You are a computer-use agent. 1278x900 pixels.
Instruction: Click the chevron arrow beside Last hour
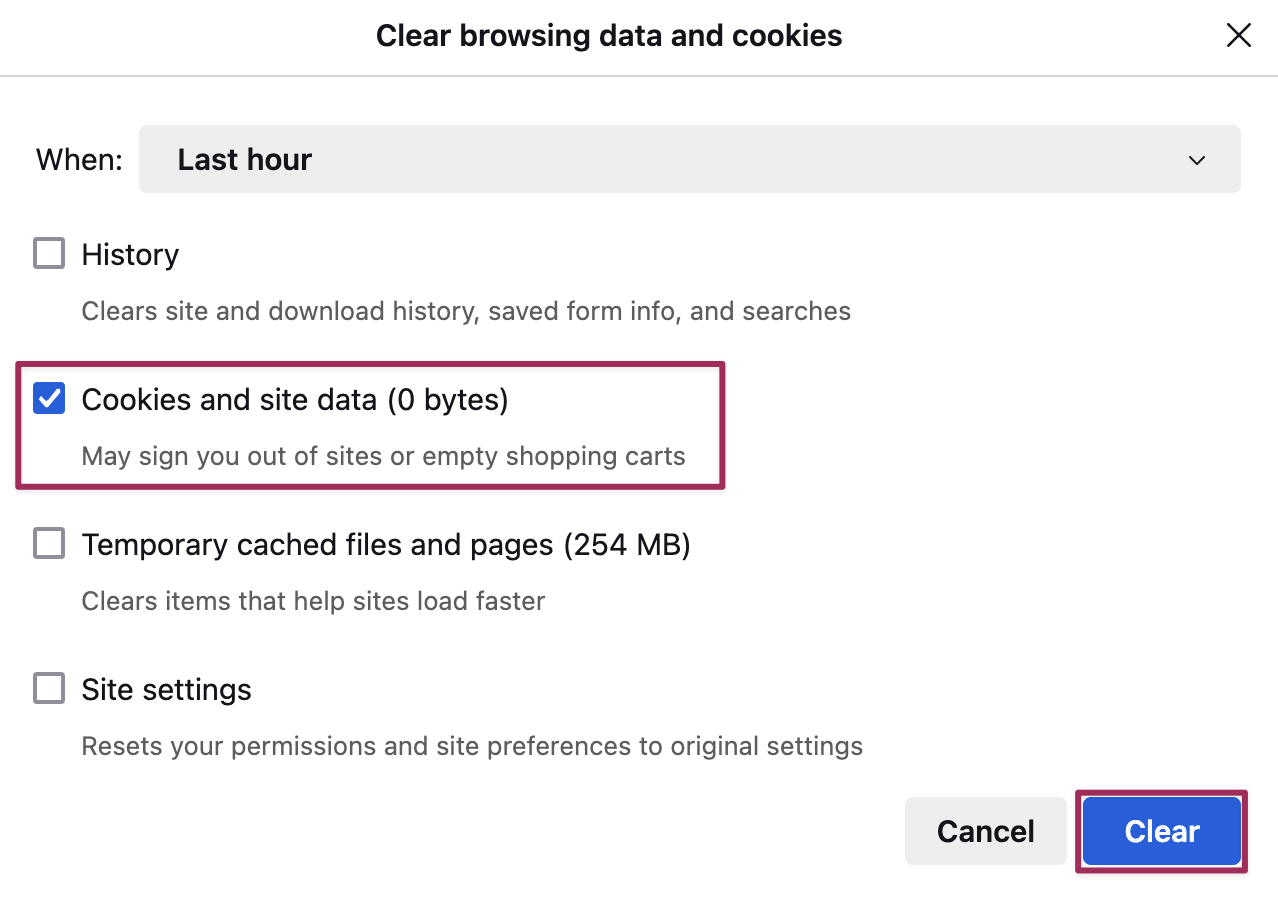pyautogui.click(x=1196, y=160)
